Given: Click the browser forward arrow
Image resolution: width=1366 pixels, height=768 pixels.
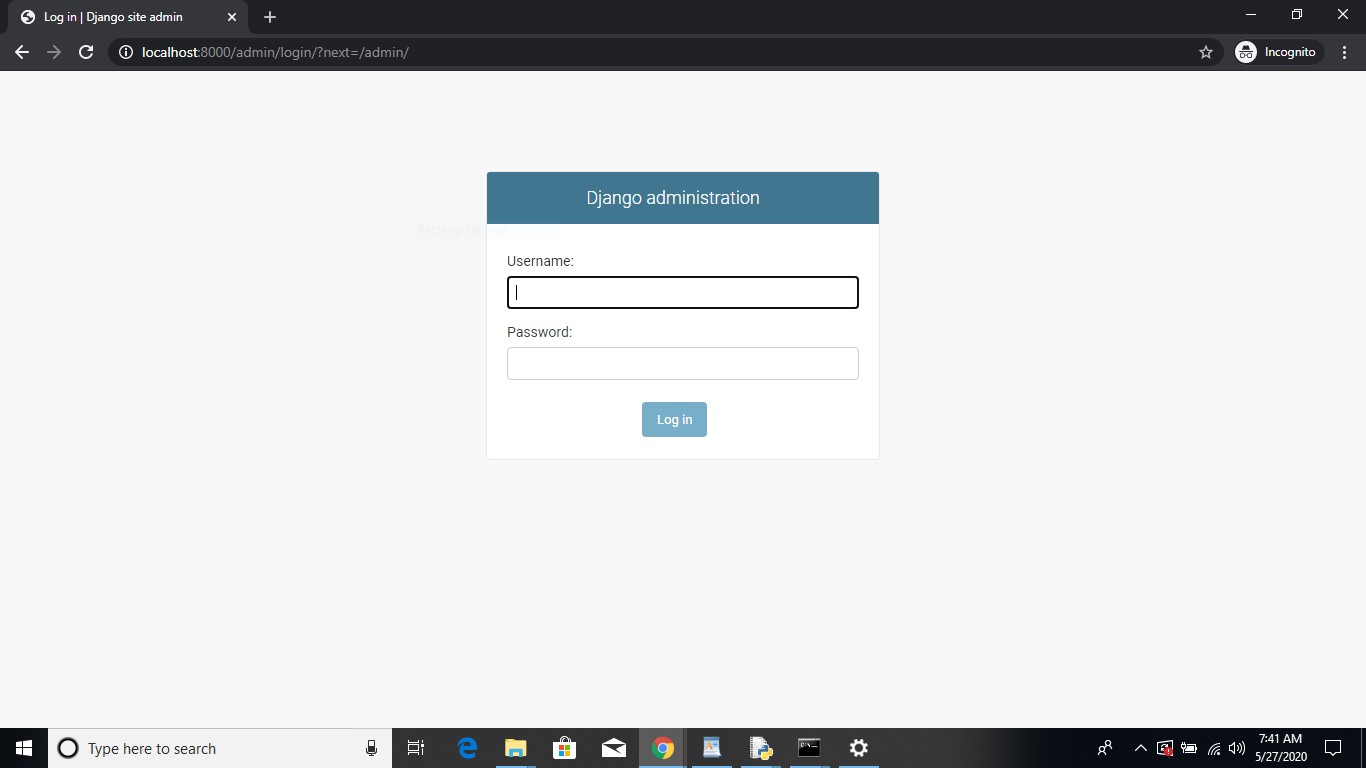Looking at the screenshot, I should coord(54,52).
